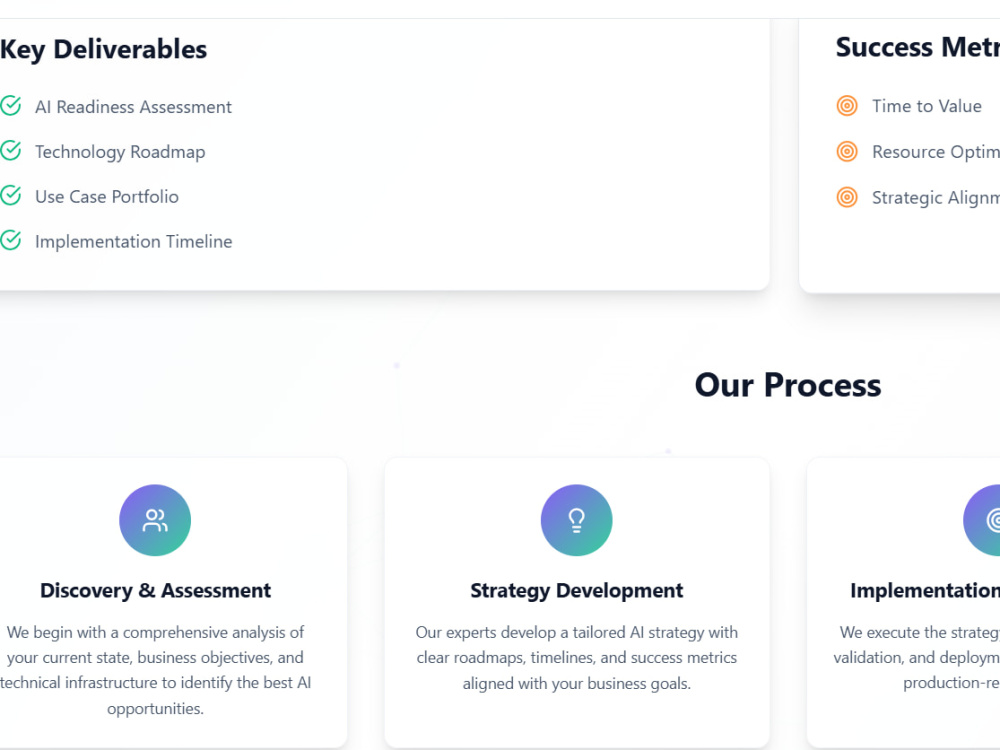Click the Implementation card description paragraph

tap(916, 658)
